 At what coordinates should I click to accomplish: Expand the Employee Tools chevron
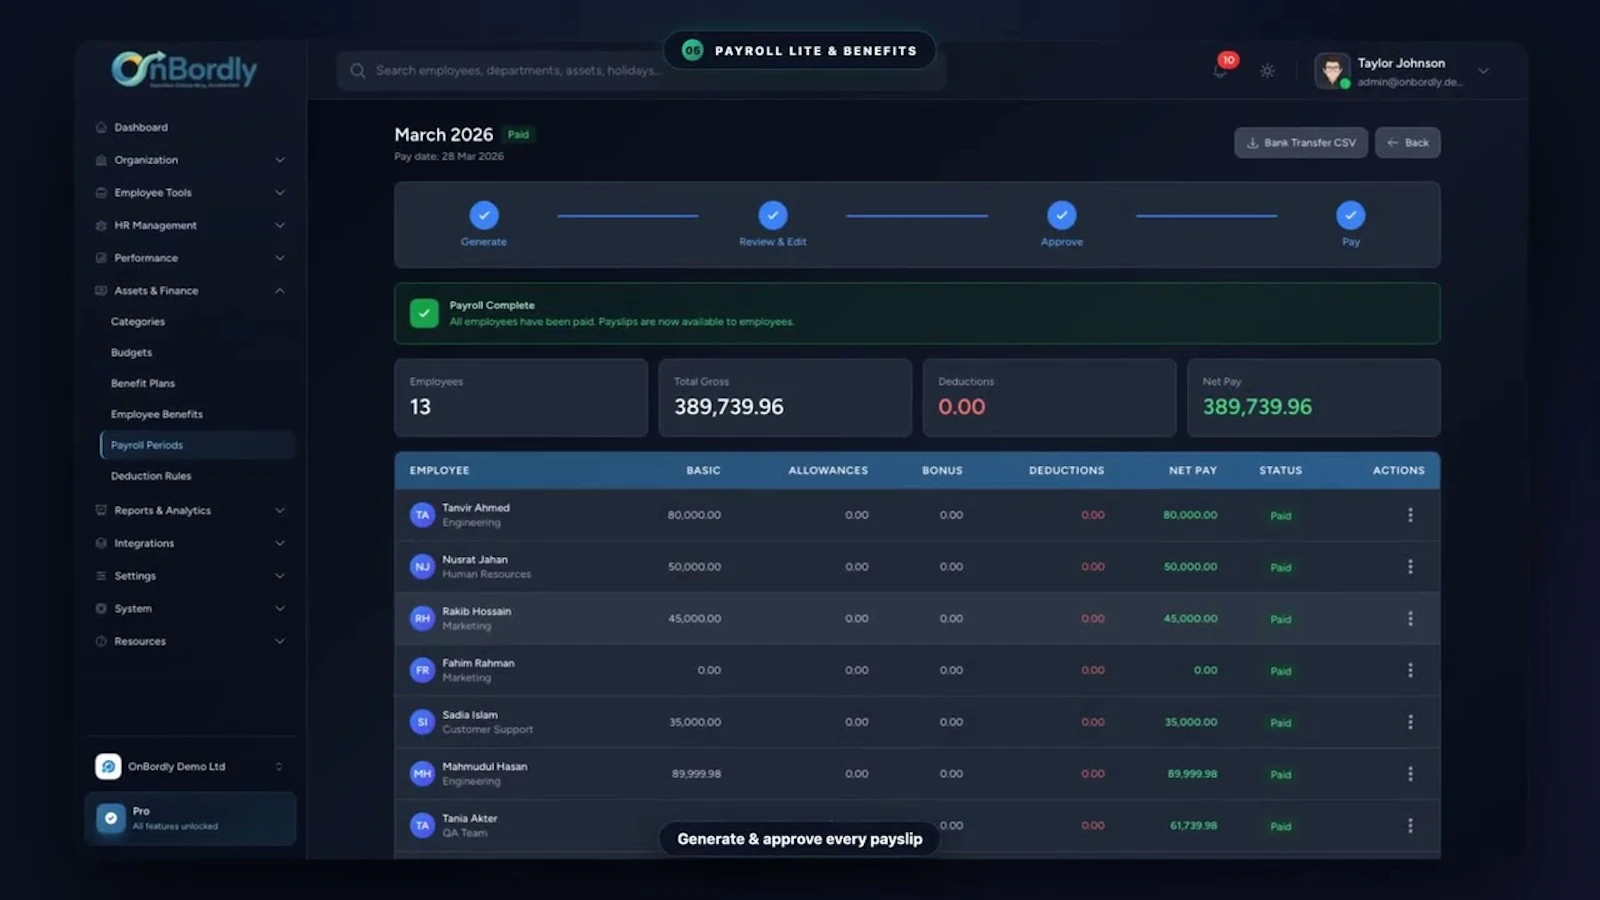pyautogui.click(x=280, y=192)
